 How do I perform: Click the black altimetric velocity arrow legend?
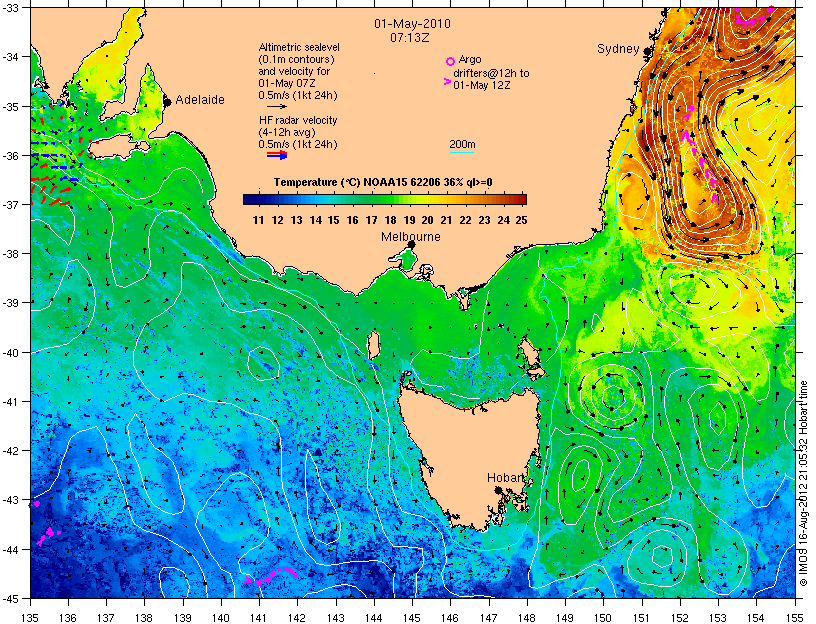pyautogui.click(x=277, y=107)
